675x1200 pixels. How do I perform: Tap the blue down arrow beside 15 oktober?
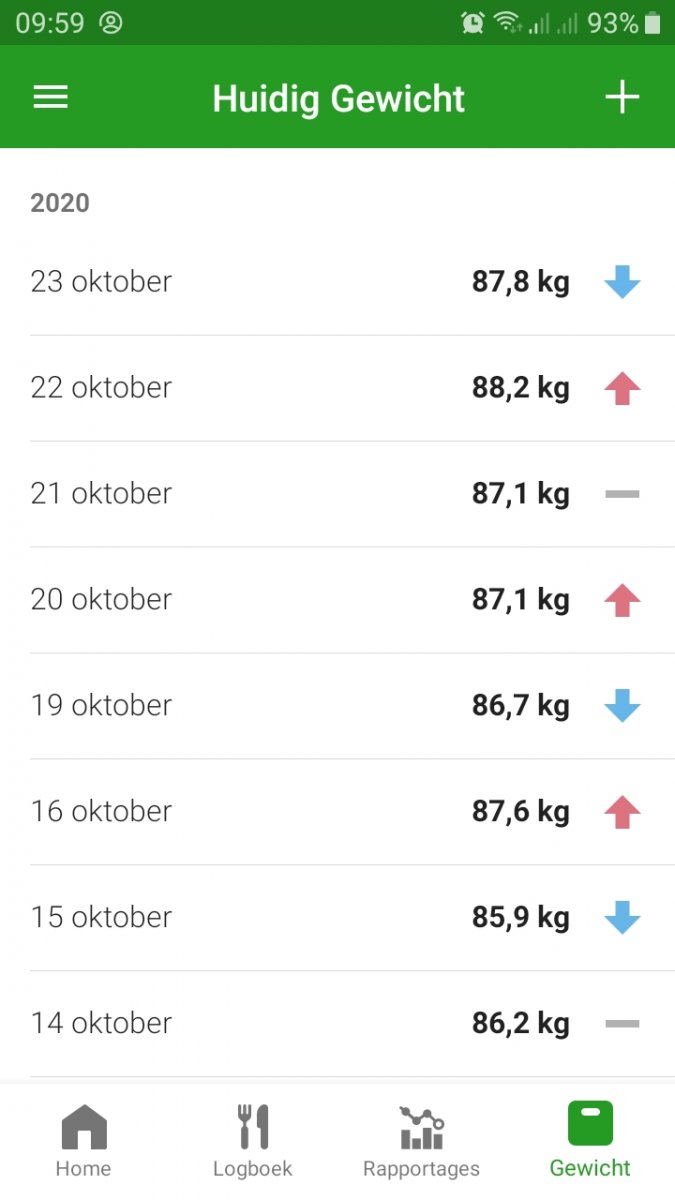pos(624,918)
